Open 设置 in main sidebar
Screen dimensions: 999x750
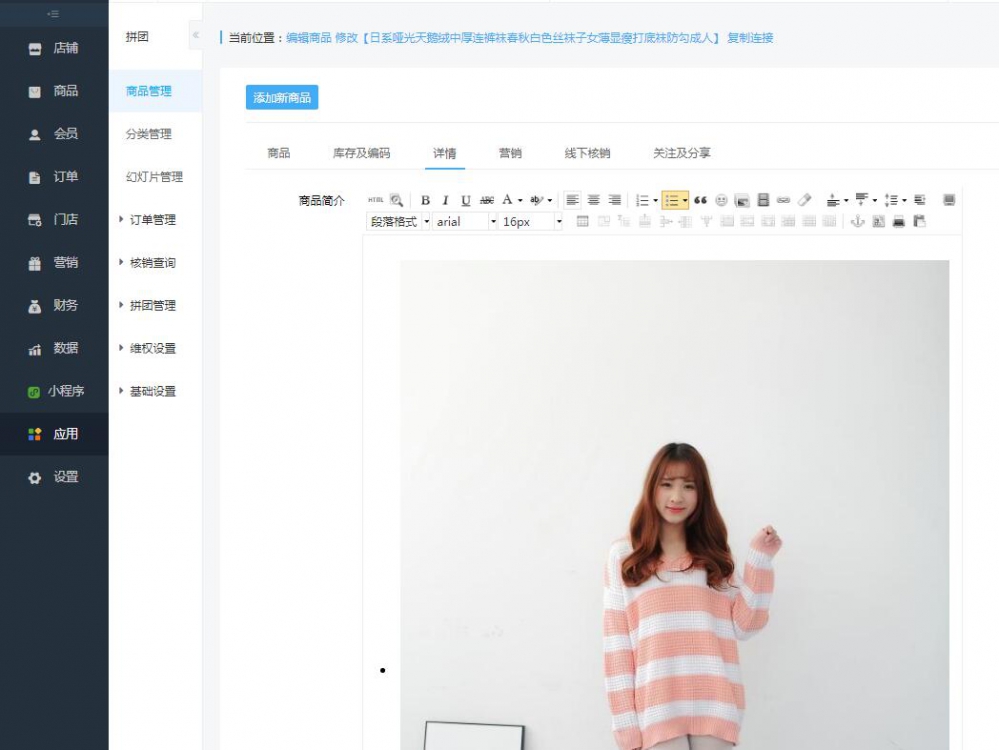(x=54, y=477)
